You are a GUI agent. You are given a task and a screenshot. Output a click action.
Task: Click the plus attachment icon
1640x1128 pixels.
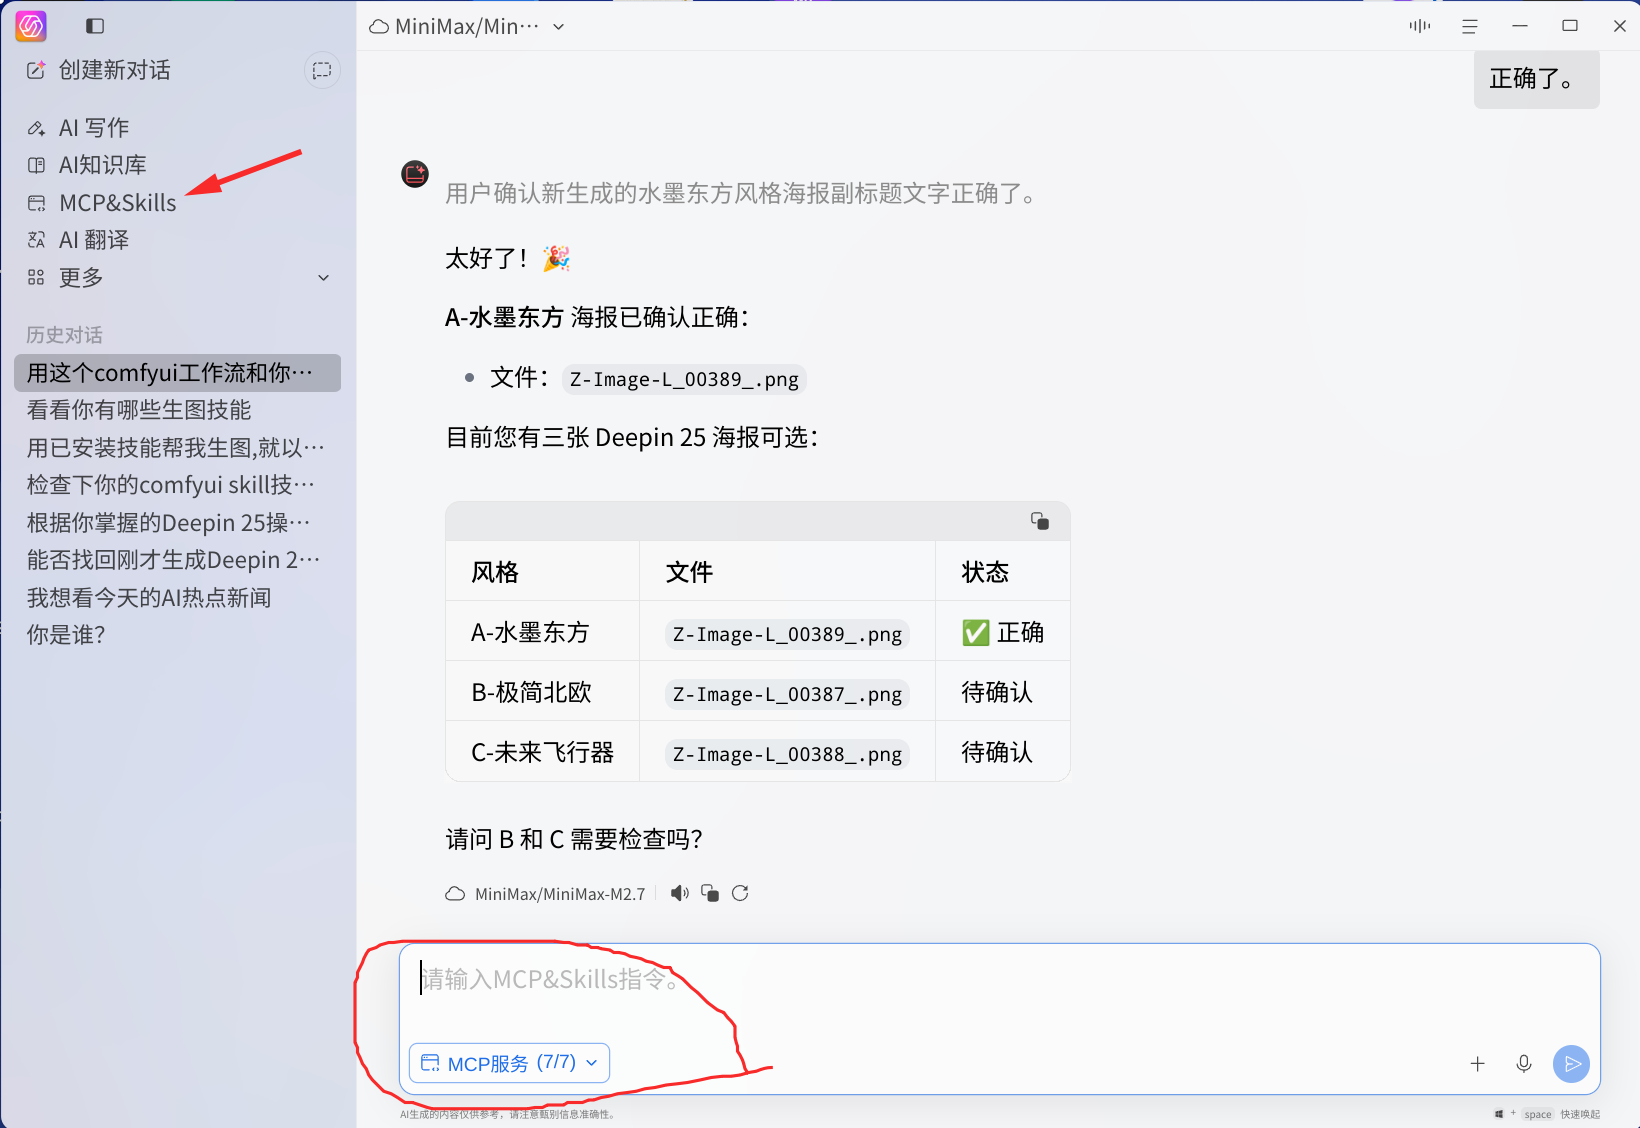point(1478,1064)
